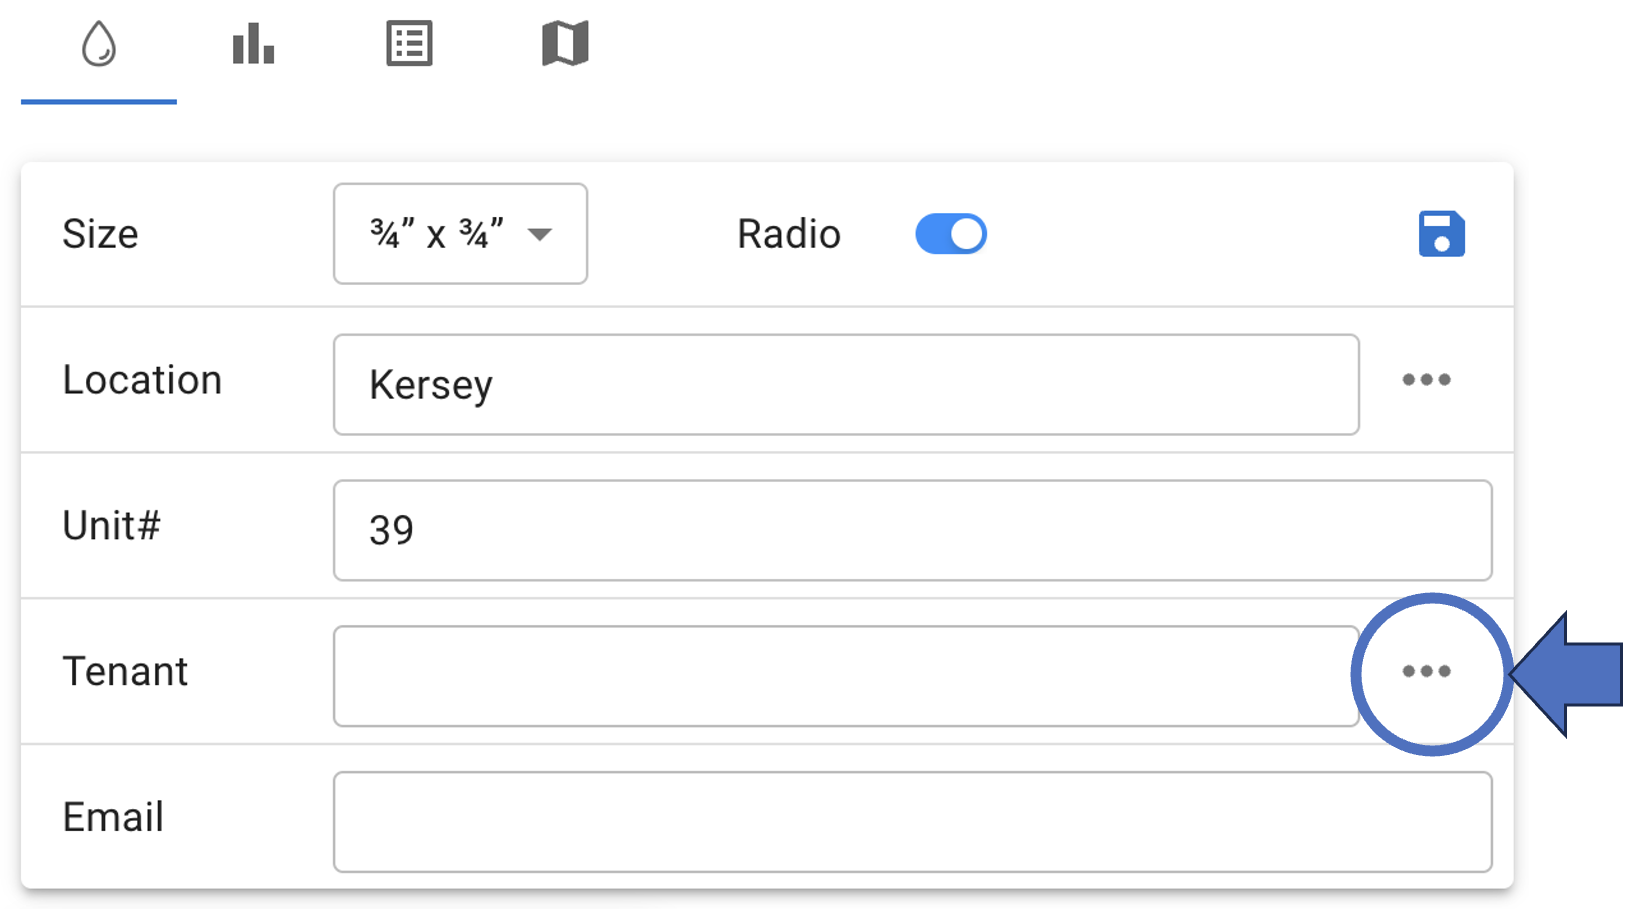This screenshot has height=914, width=1638.
Task: Open the Tenant more options menu
Action: pyautogui.click(x=1426, y=671)
